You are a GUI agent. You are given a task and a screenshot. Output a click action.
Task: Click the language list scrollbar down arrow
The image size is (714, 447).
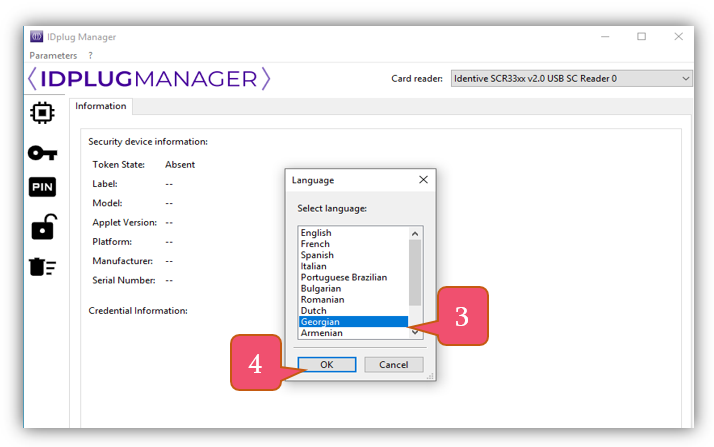pos(416,332)
